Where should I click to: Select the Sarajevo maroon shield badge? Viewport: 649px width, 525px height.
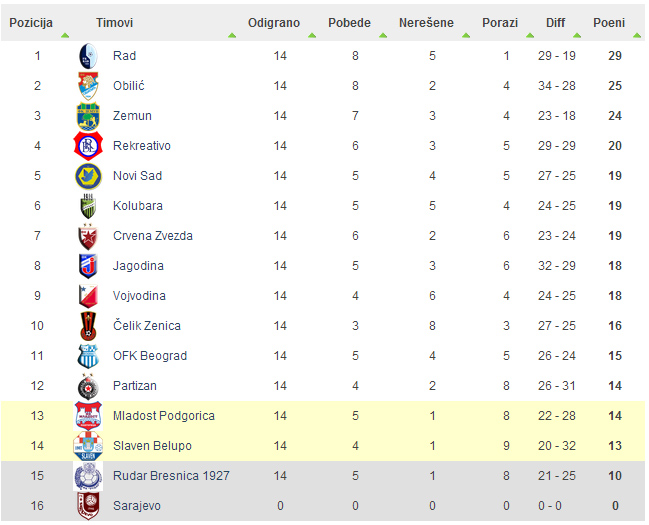click(88, 506)
